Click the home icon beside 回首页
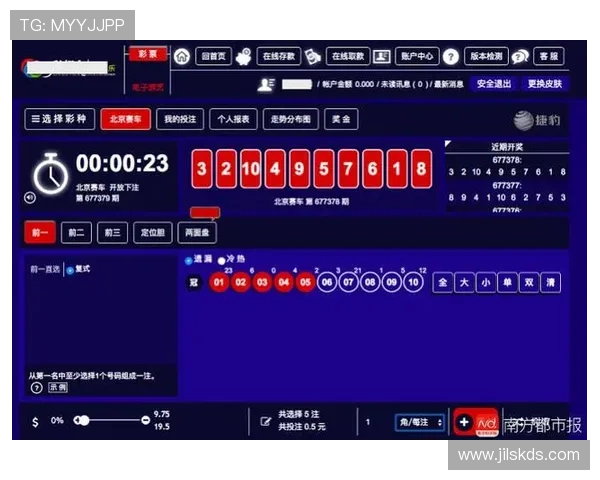The height and width of the screenshot is (480, 600). click(182, 56)
